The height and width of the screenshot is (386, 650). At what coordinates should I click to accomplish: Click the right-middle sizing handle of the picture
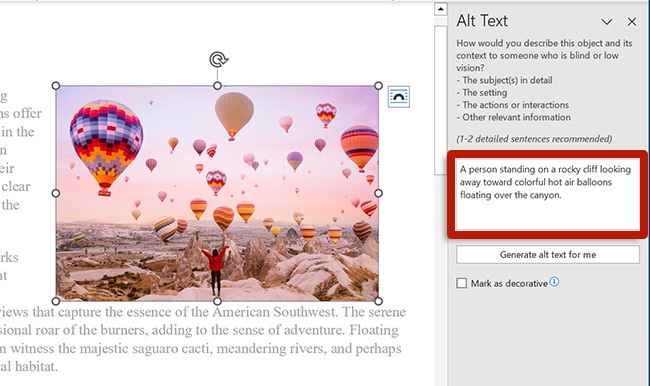(x=378, y=193)
